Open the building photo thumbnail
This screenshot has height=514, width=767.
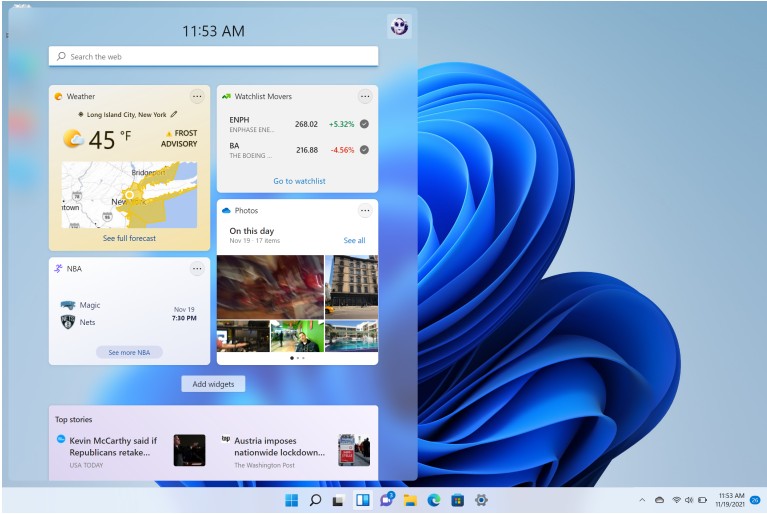click(x=352, y=287)
